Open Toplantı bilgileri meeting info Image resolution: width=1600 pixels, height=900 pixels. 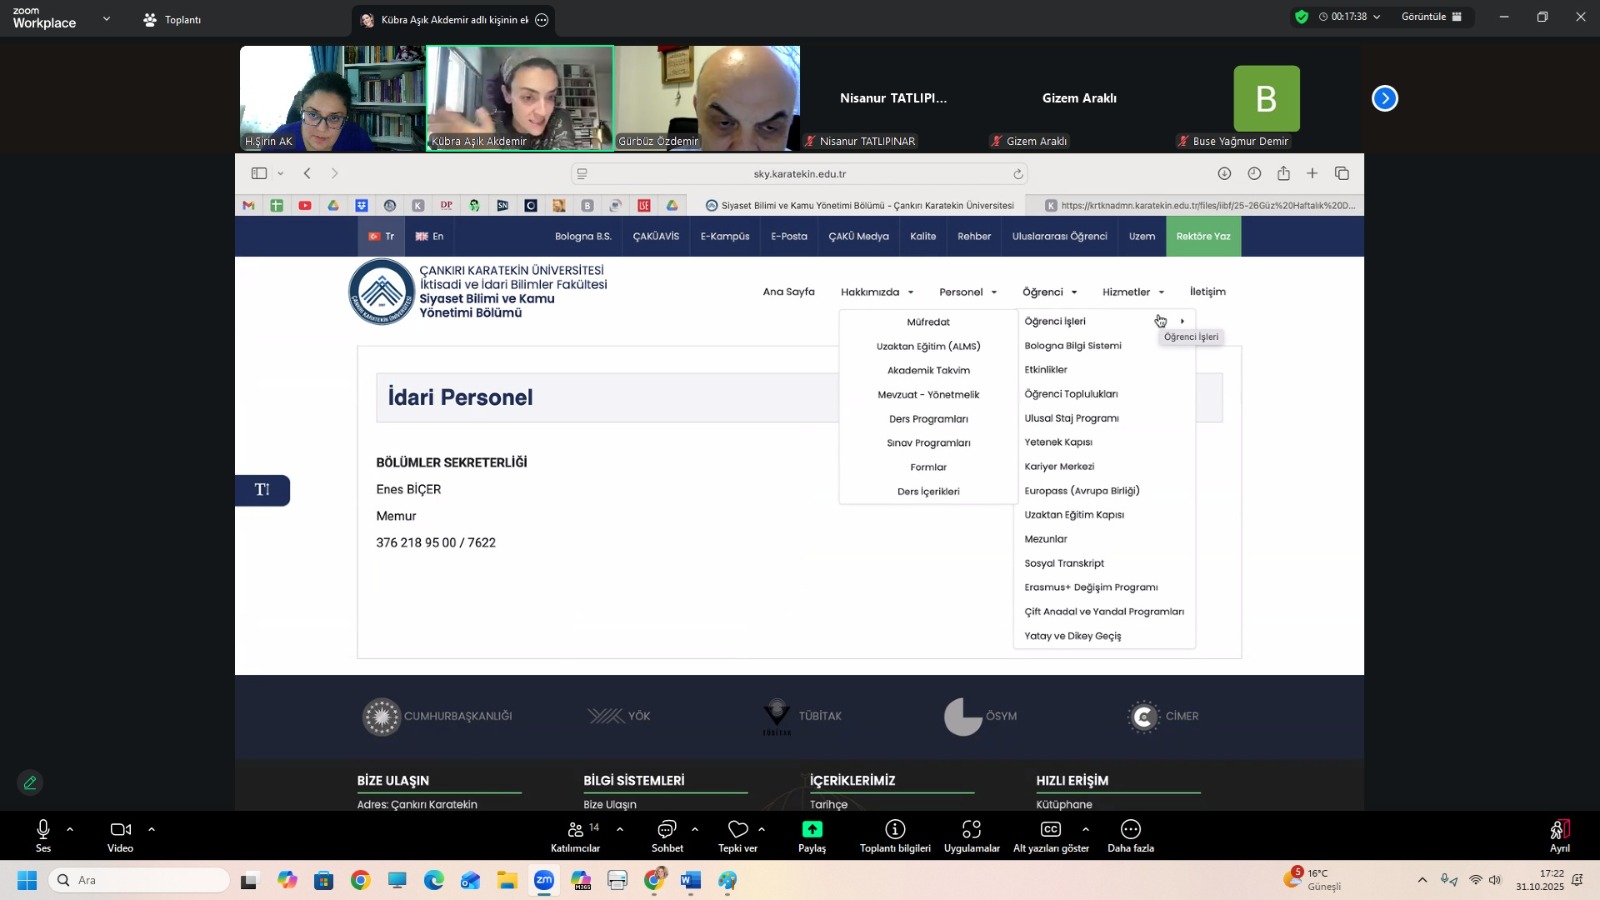(x=895, y=836)
